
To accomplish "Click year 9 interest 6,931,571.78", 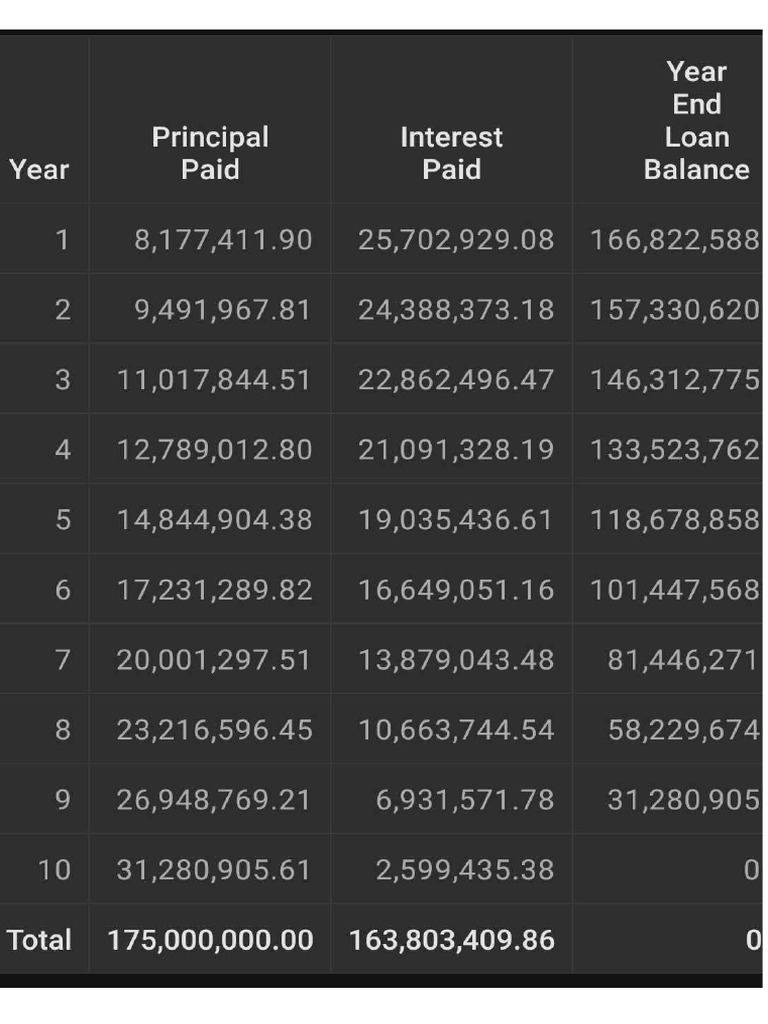I will click(x=465, y=799).
